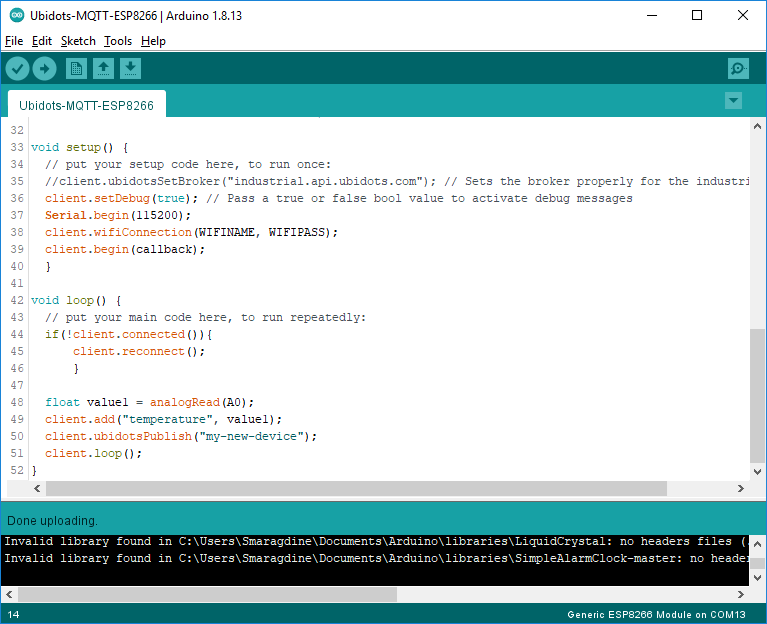
Task: Click LiquidCrystal invalid library console message
Action: click(x=376, y=541)
